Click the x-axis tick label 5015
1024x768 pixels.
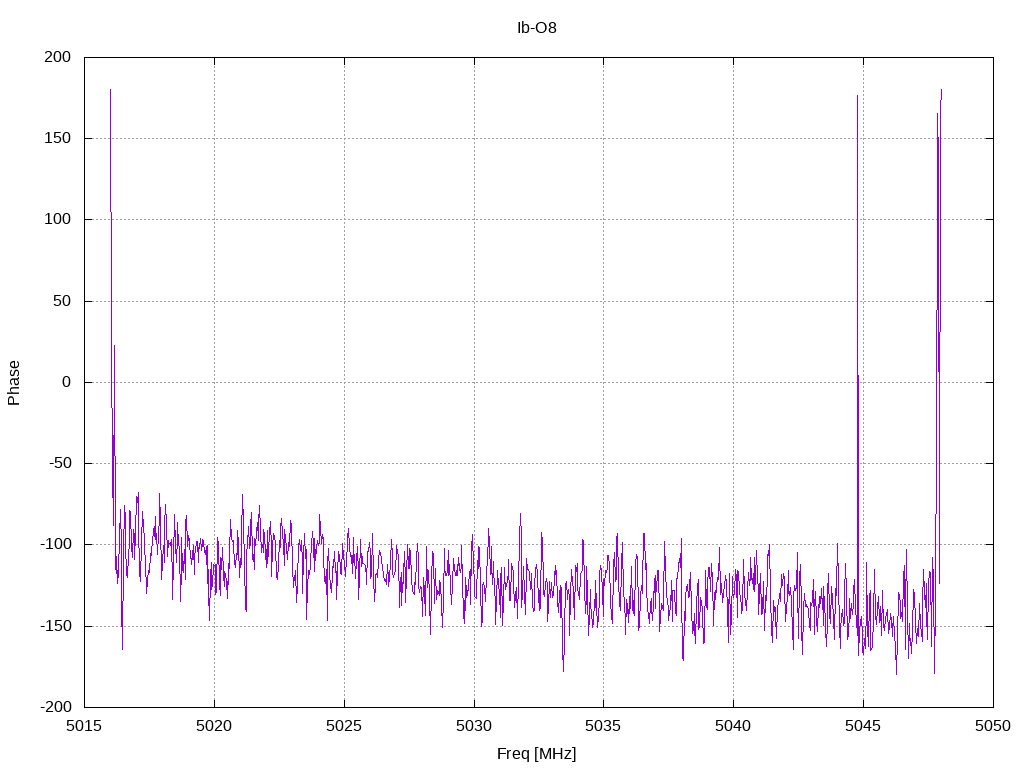coord(84,726)
